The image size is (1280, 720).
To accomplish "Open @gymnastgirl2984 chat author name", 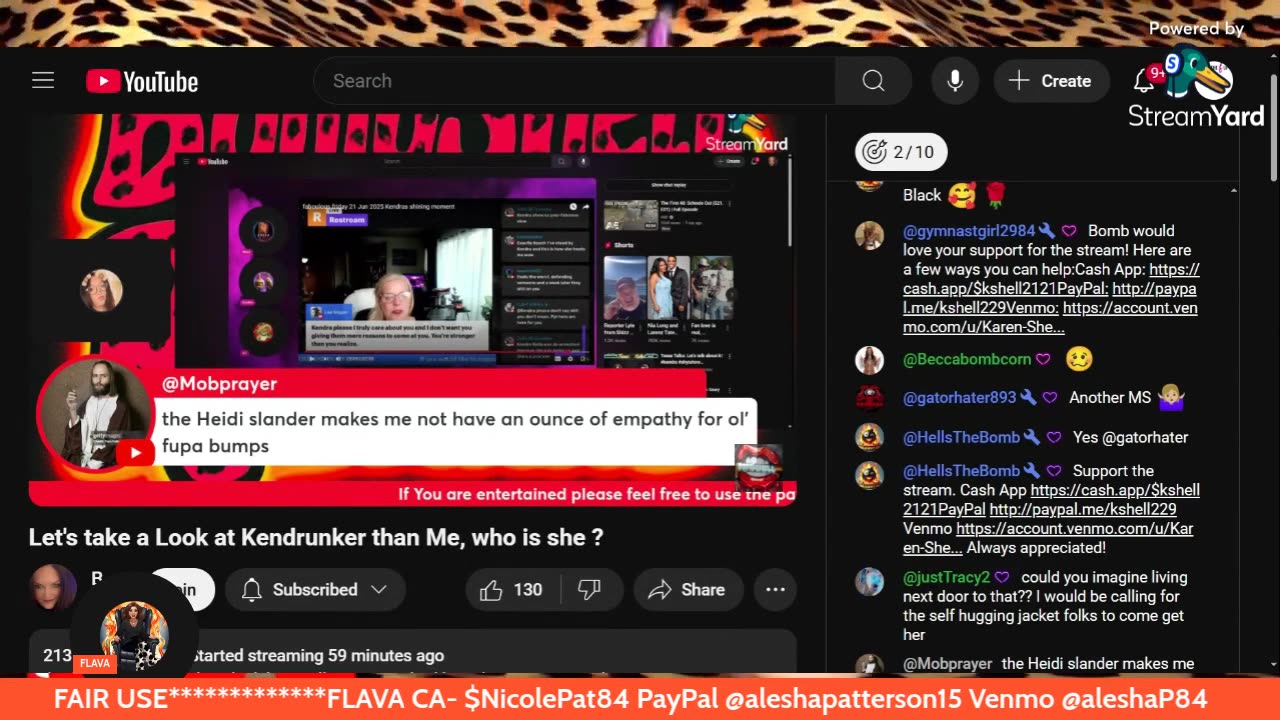I will tap(968, 231).
